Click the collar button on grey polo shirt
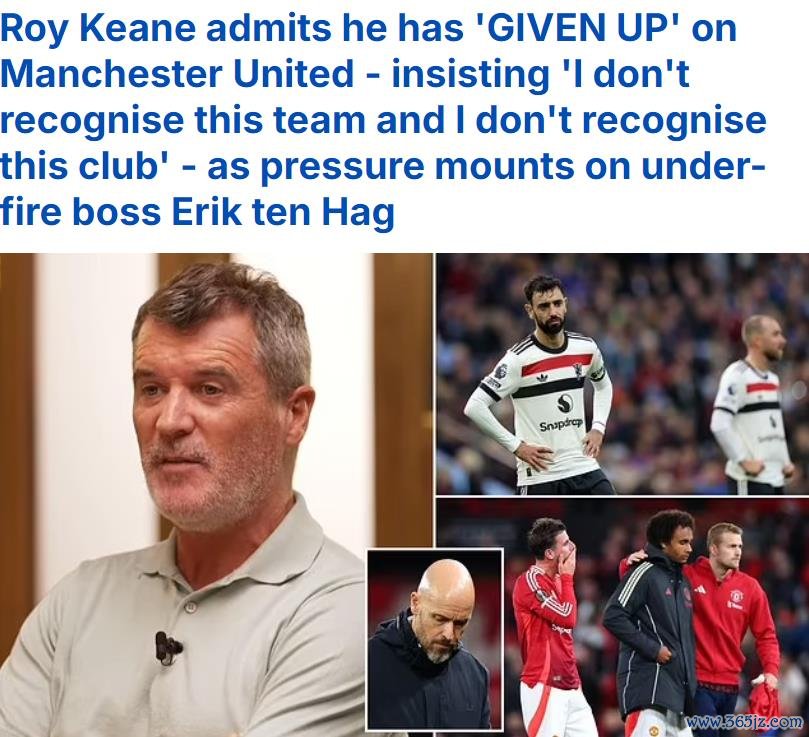 point(190,607)
